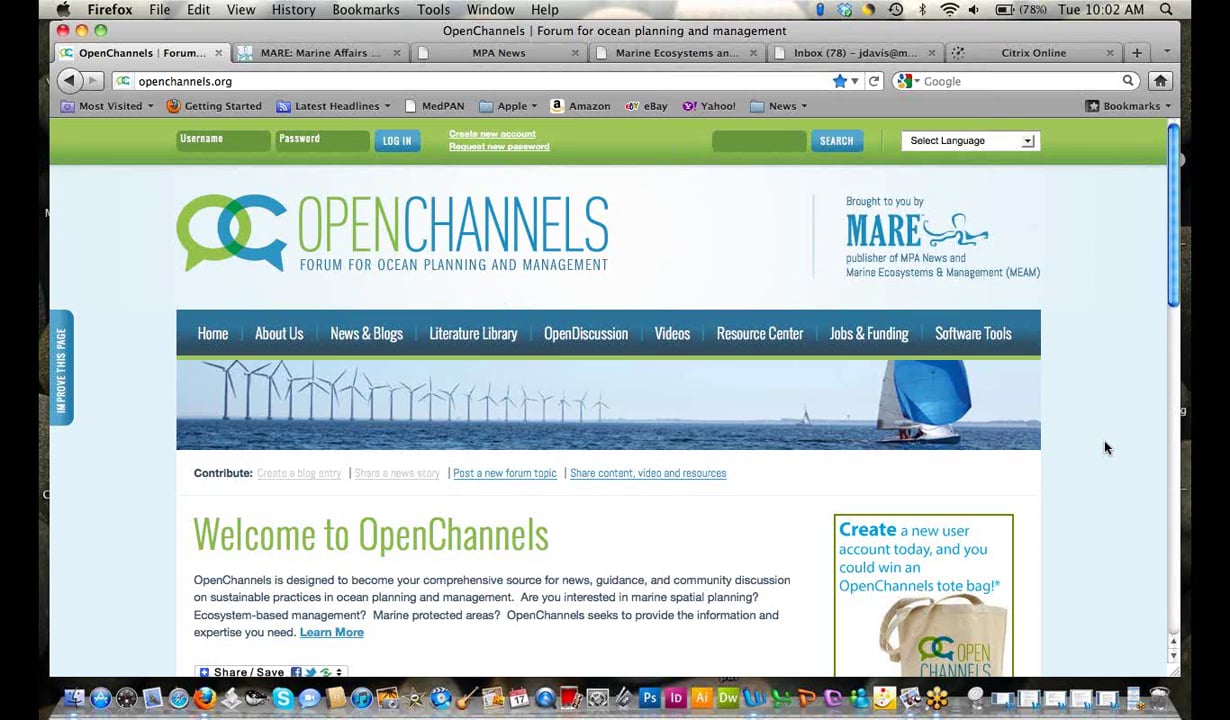The image size is (1230, 720).
Task: Open the Dropbox menu bar icon
Action: 845,10
